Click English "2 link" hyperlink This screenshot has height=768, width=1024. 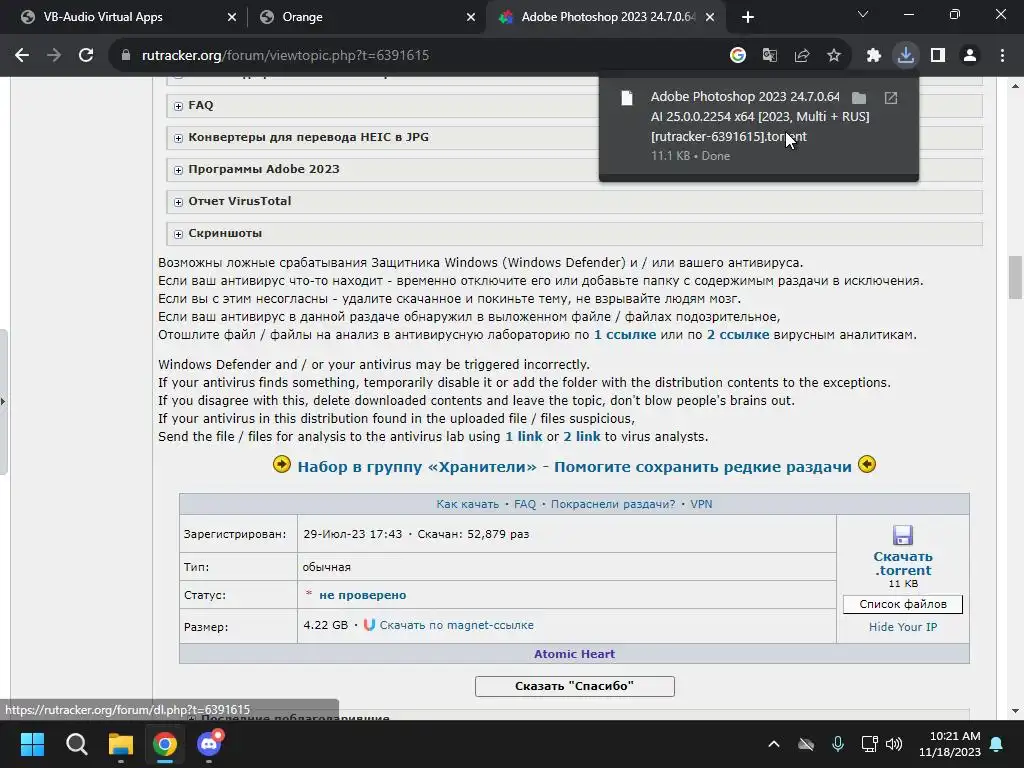point(582,436)
